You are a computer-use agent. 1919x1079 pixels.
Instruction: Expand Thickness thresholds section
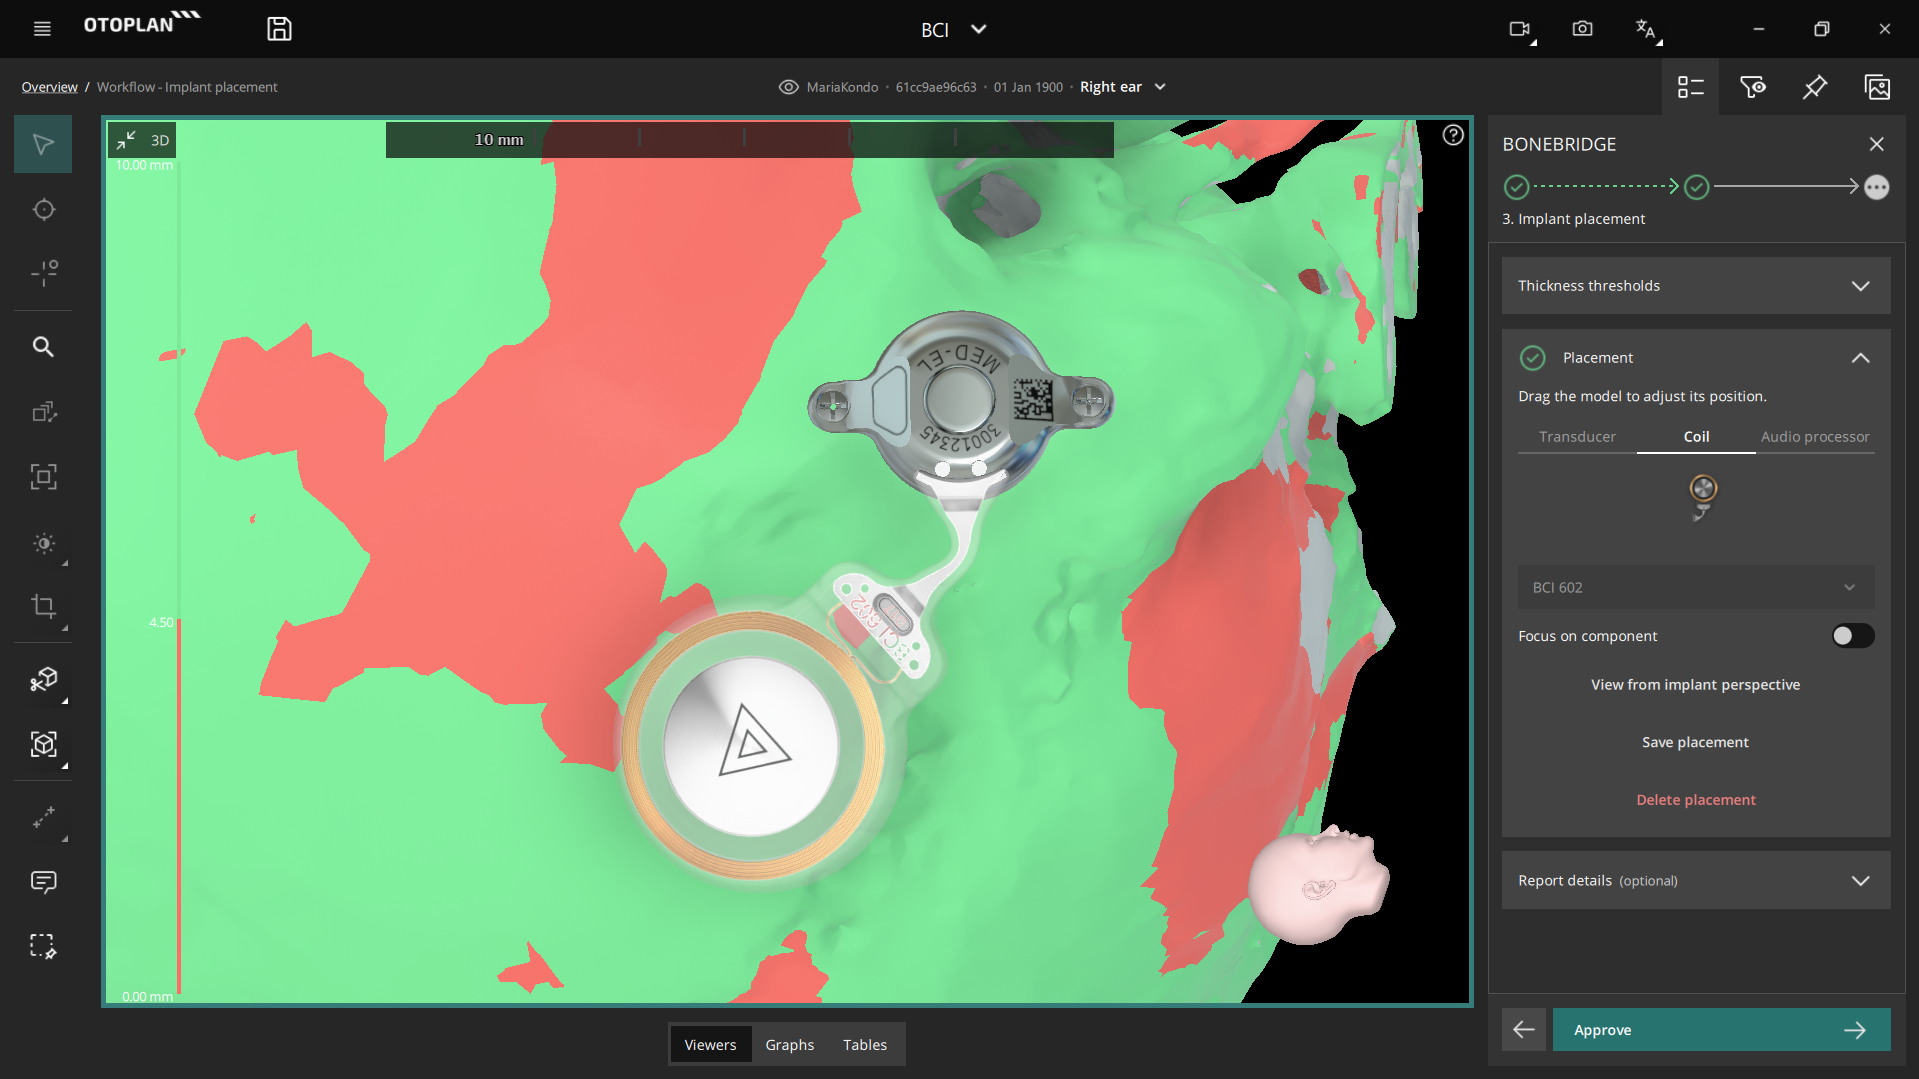[1695, 286]
